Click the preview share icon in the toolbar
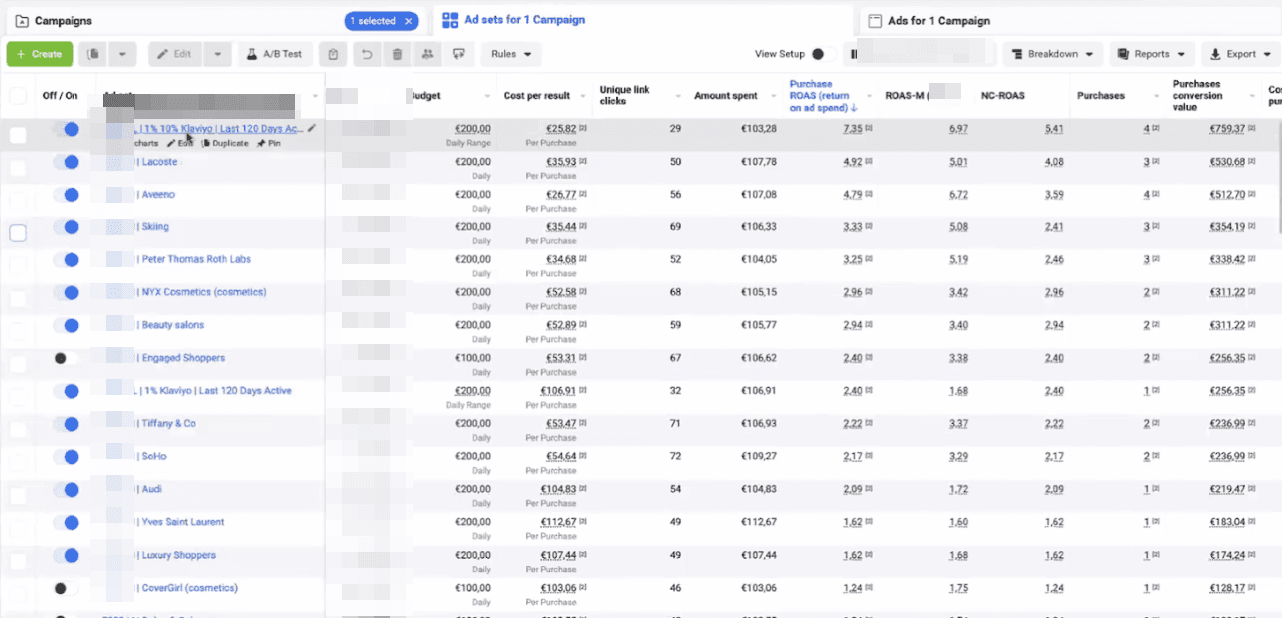The height and width of the screenshot is (618, 1282). (x=458, y=54)
